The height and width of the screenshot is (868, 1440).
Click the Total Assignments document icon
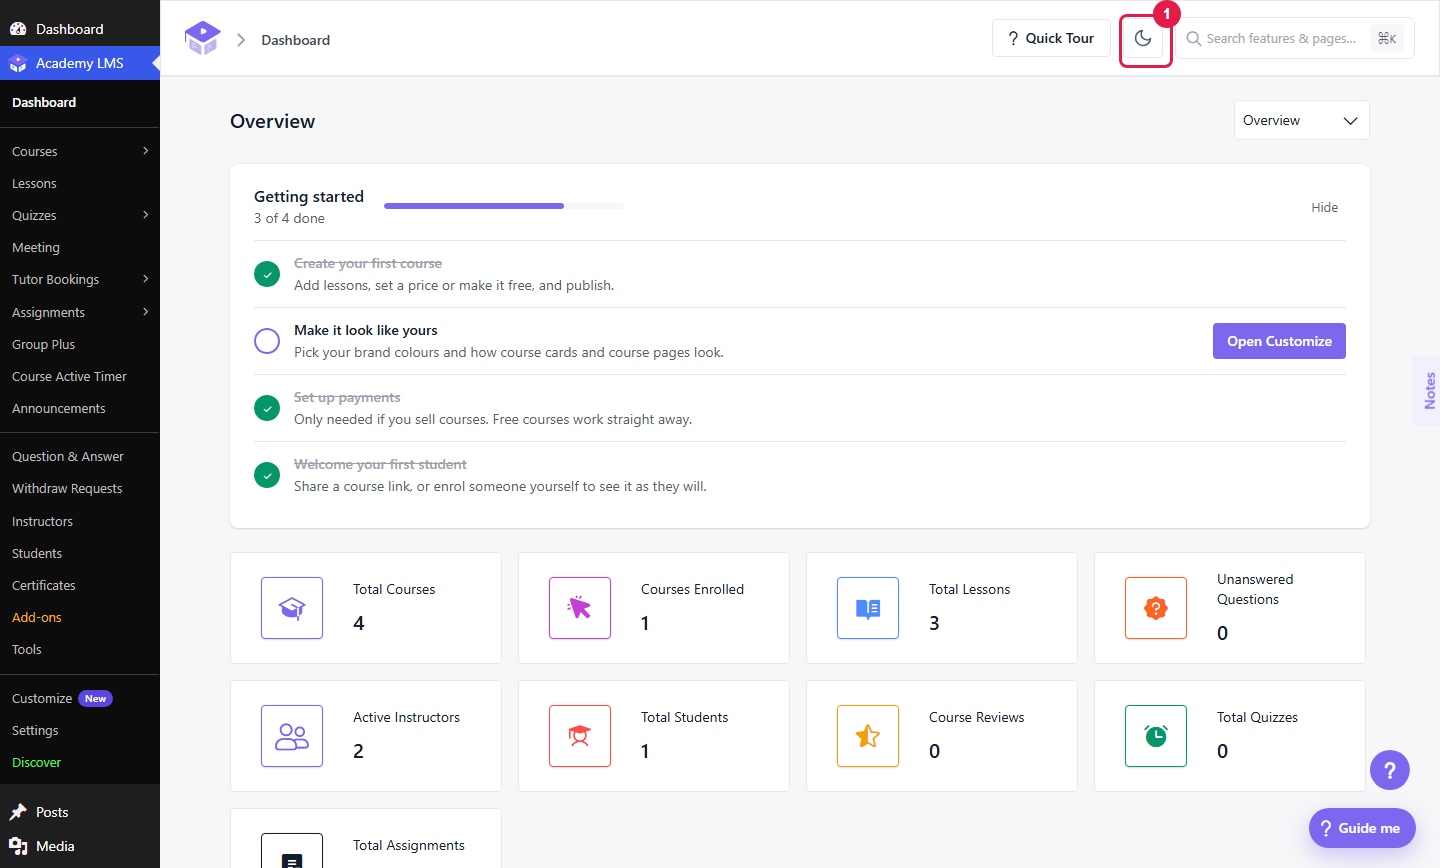point(292,851)
